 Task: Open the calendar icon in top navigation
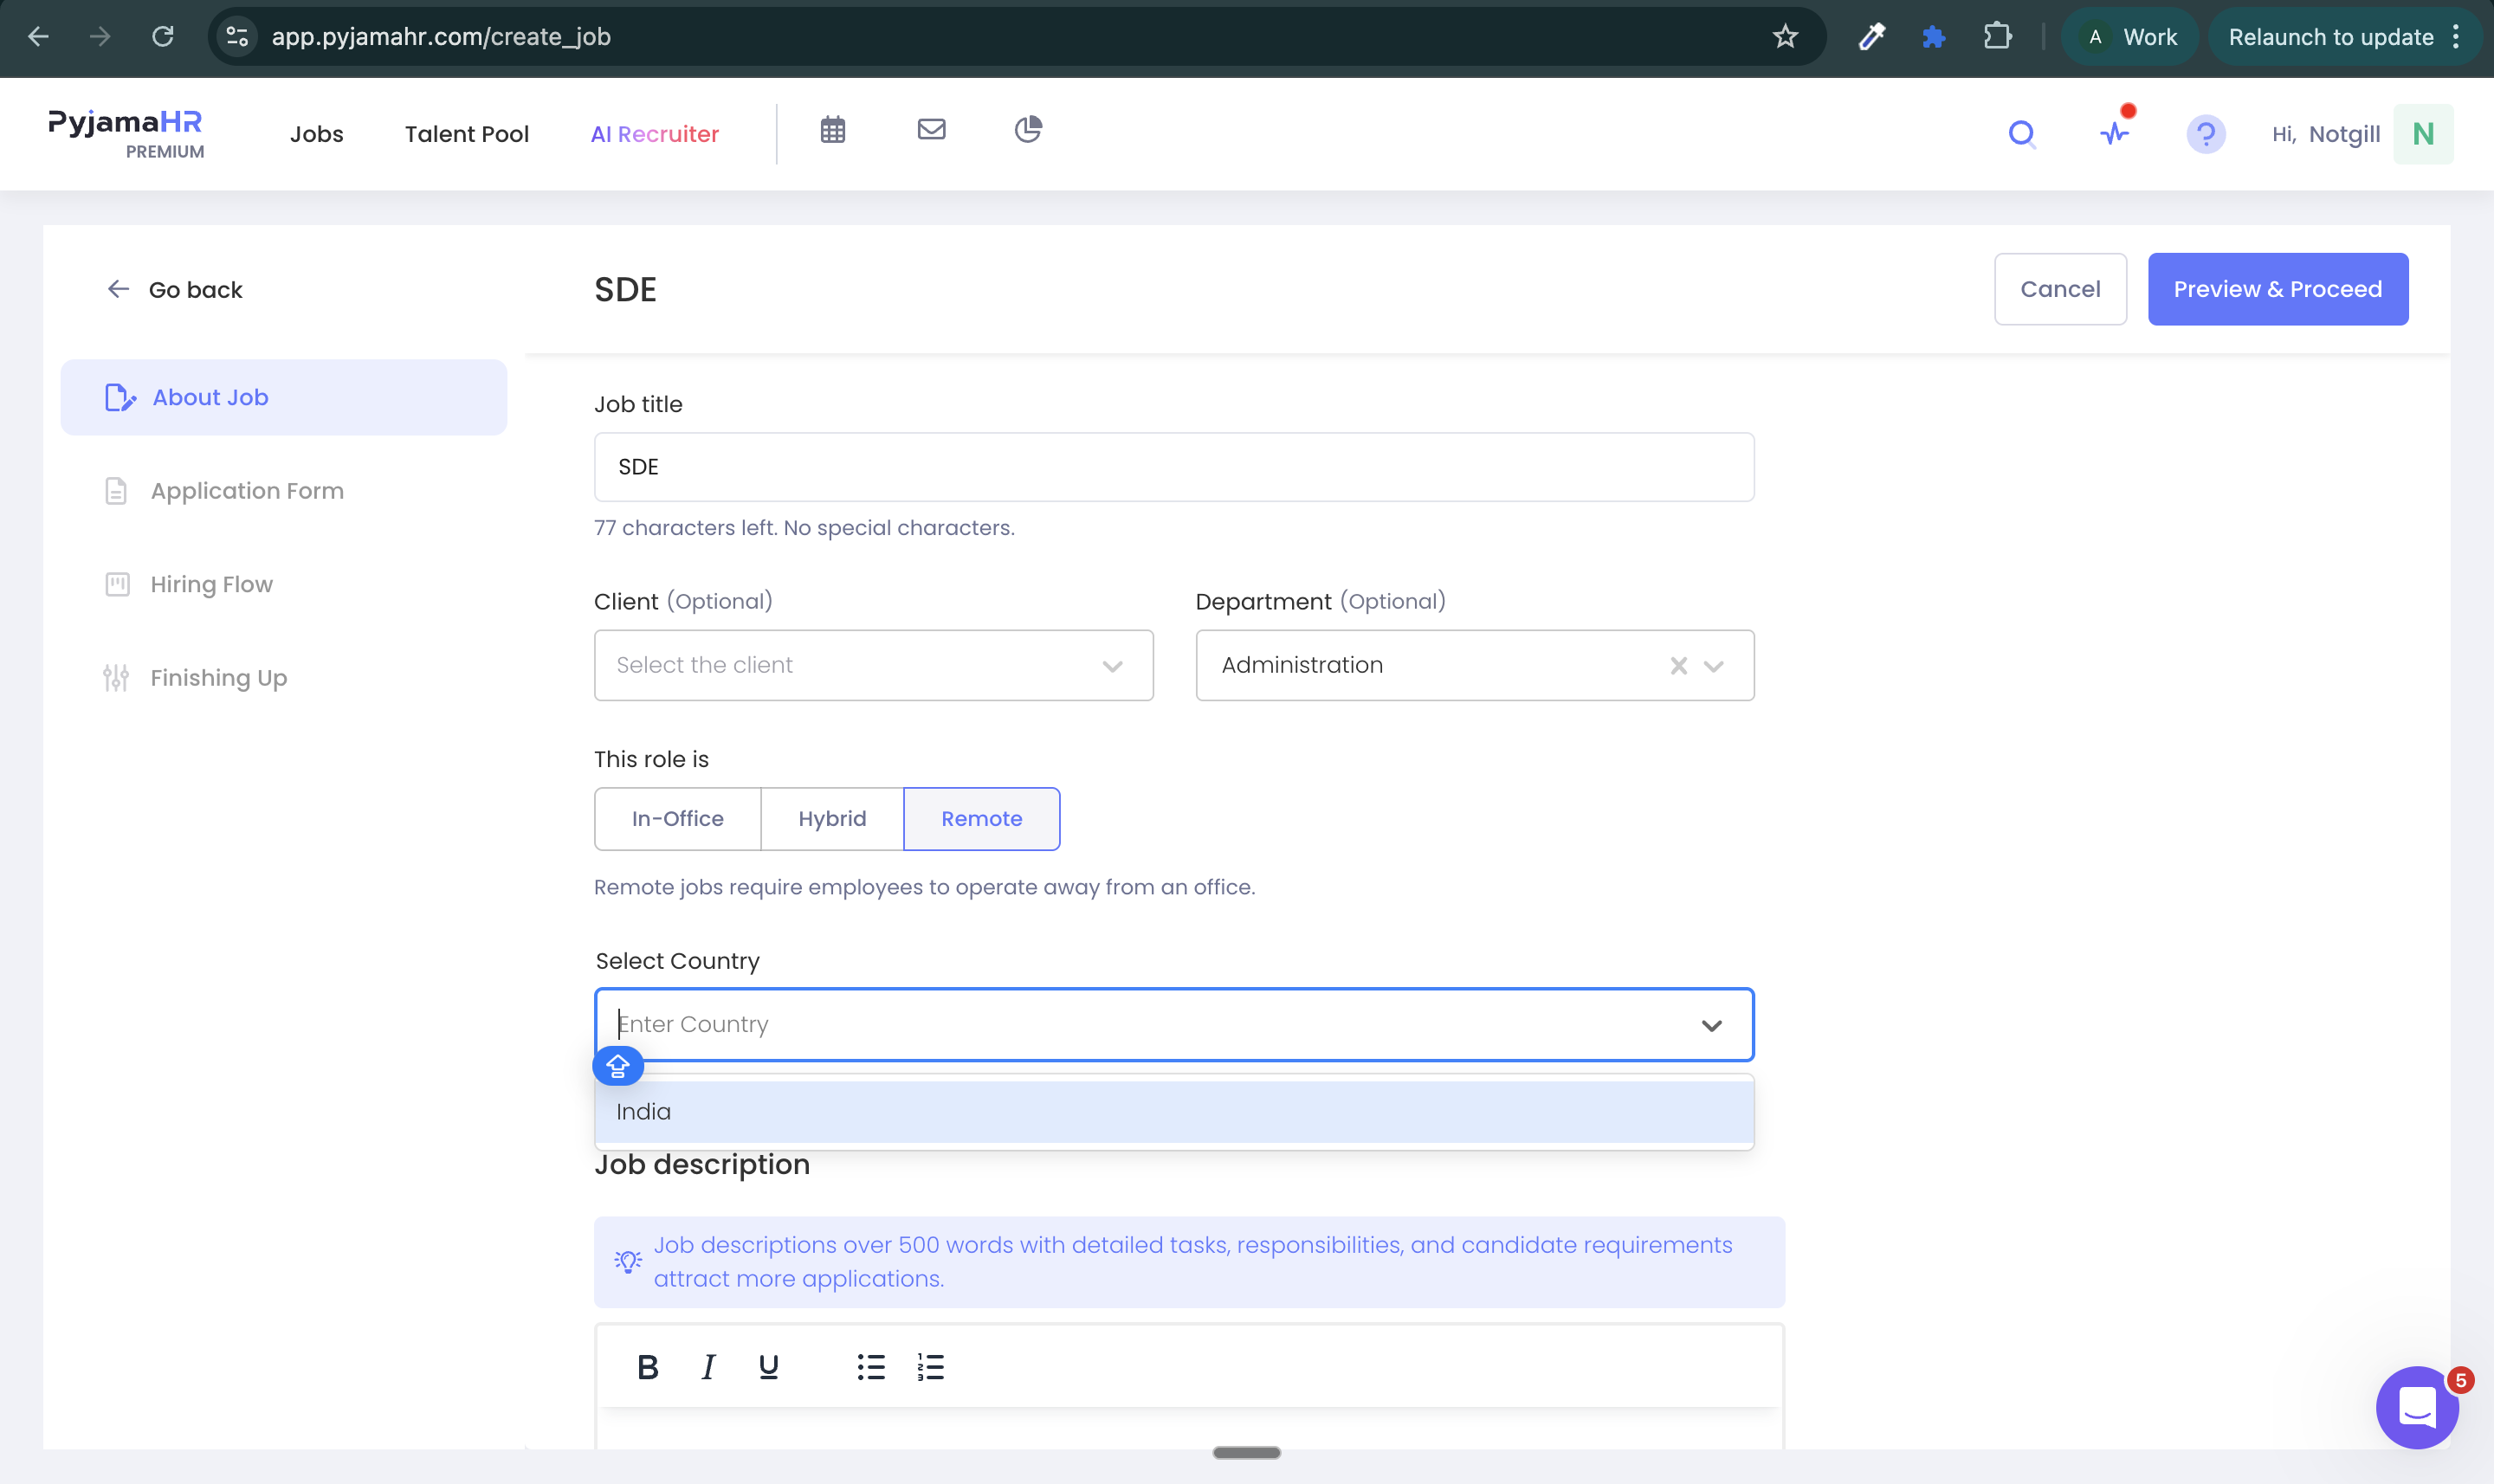point(833,130)
